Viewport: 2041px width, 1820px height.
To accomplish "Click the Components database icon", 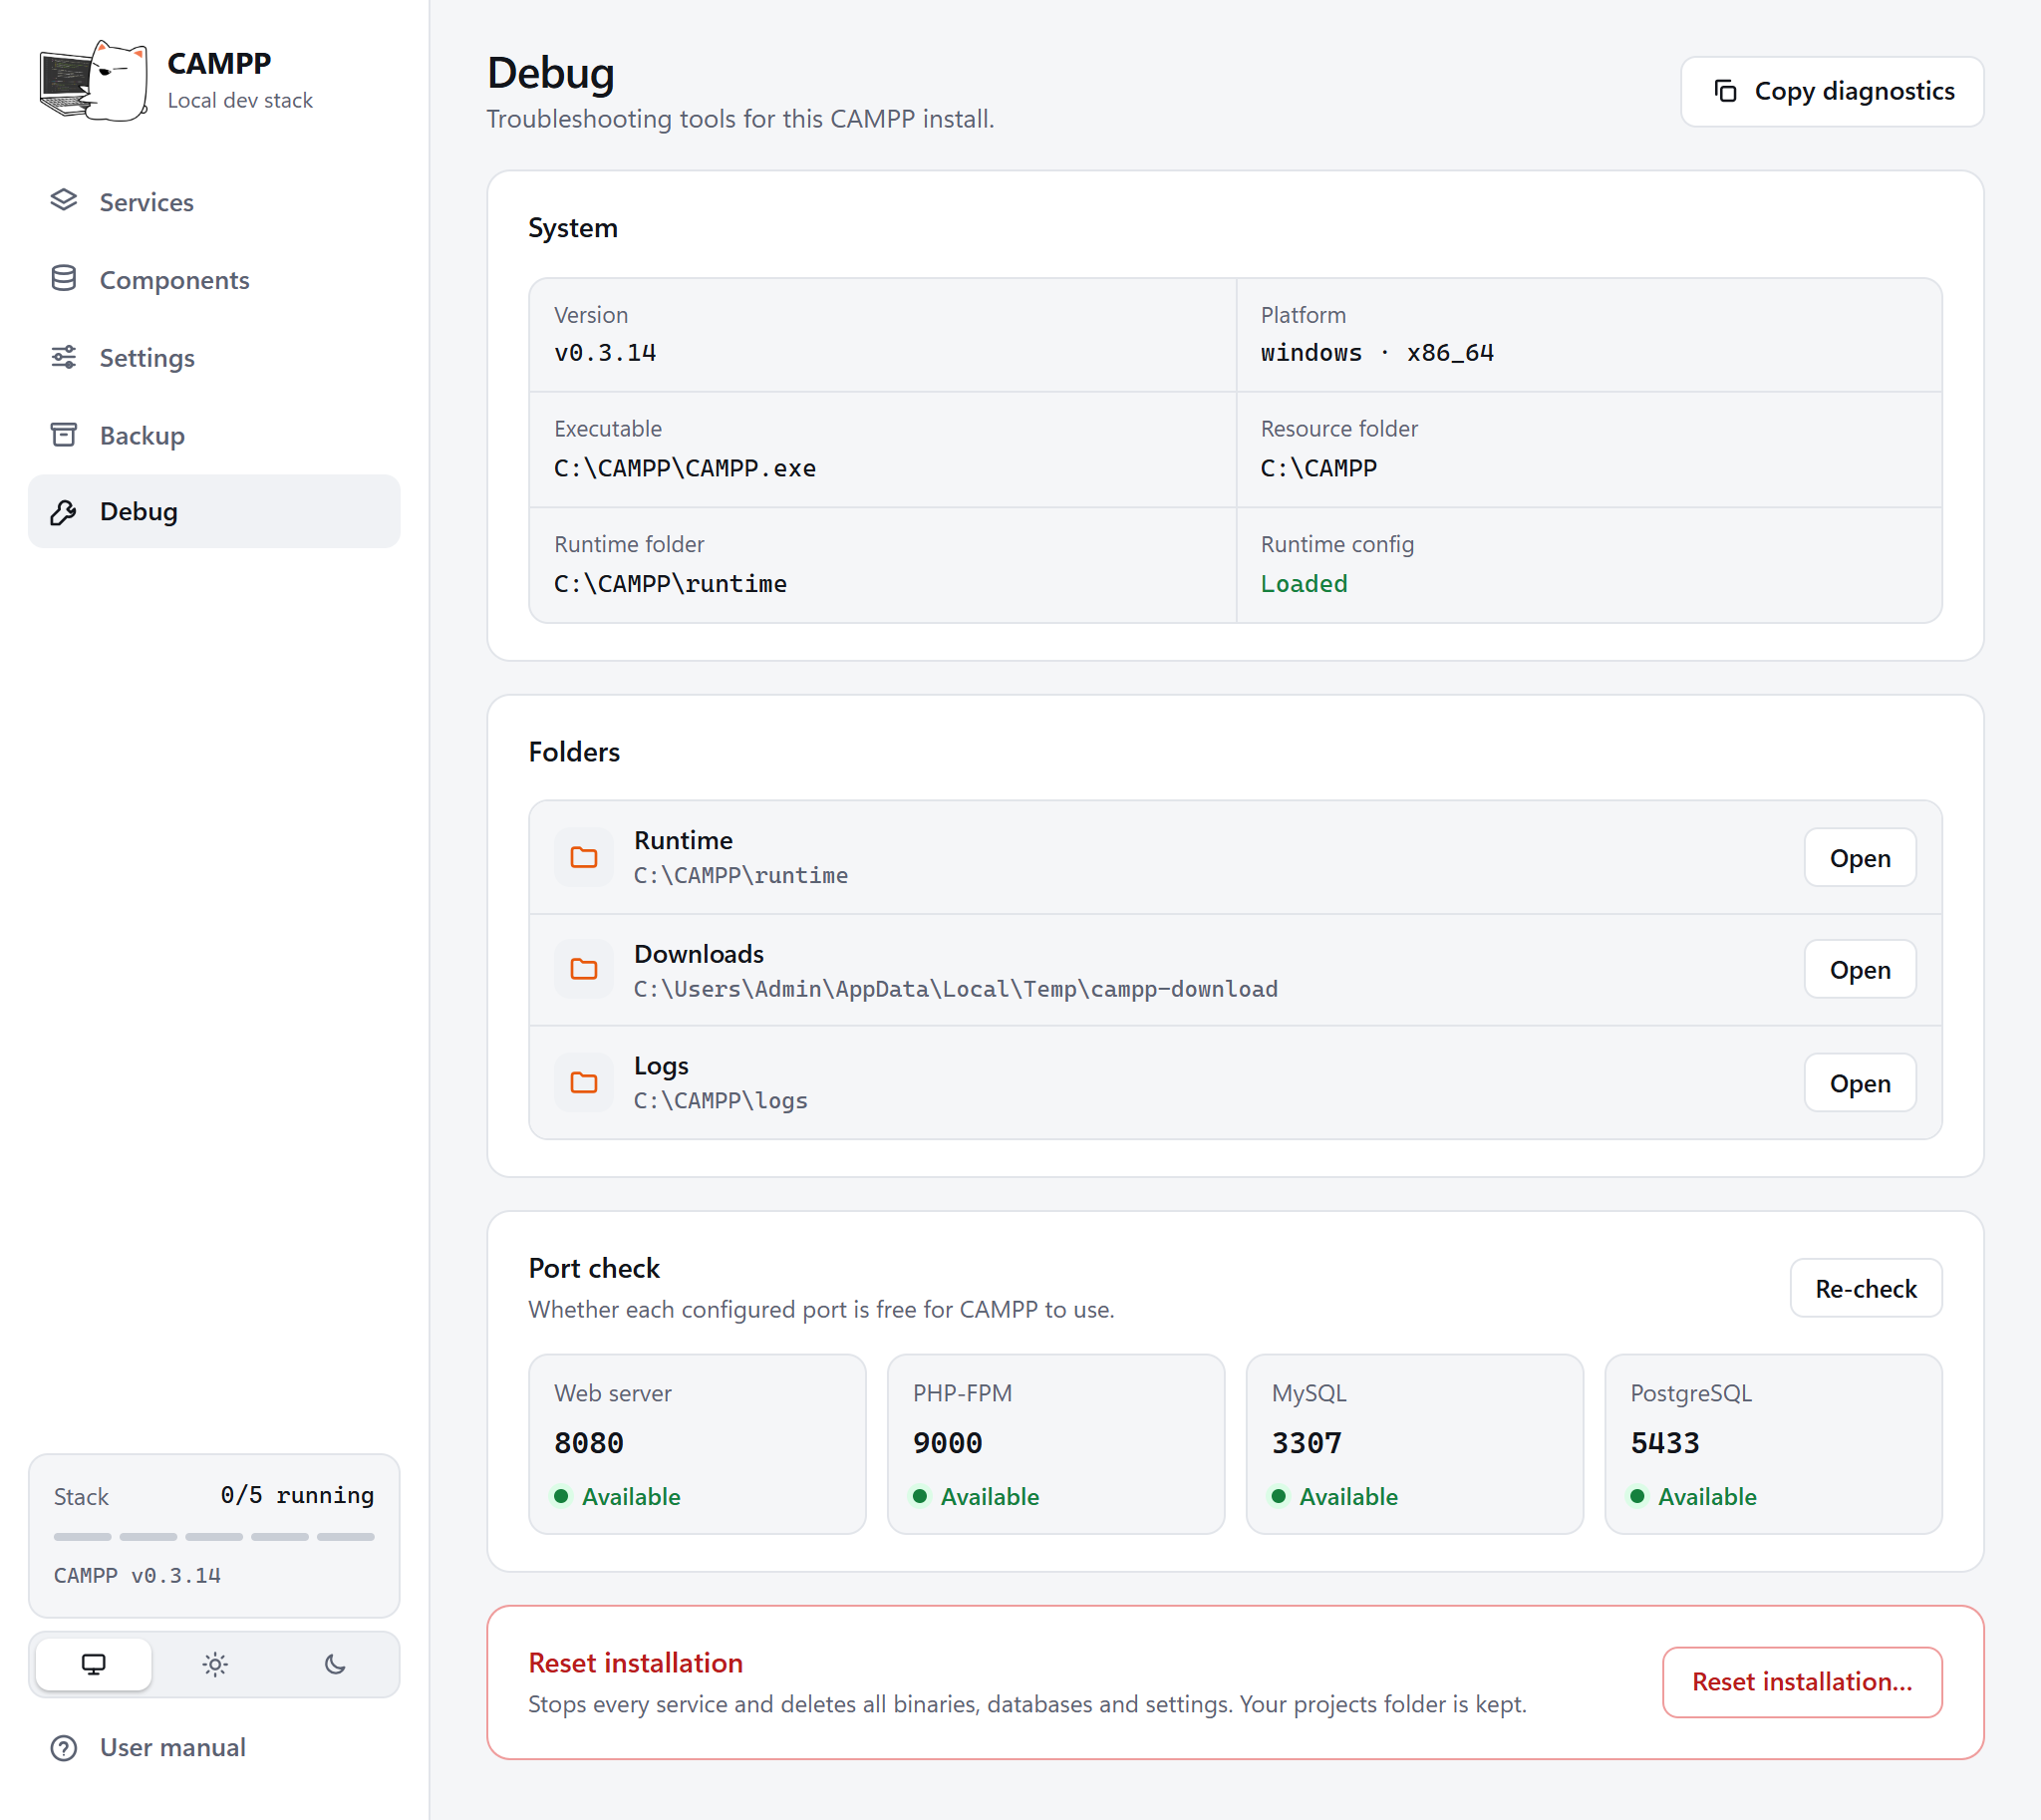I will (x=64, y=279).
